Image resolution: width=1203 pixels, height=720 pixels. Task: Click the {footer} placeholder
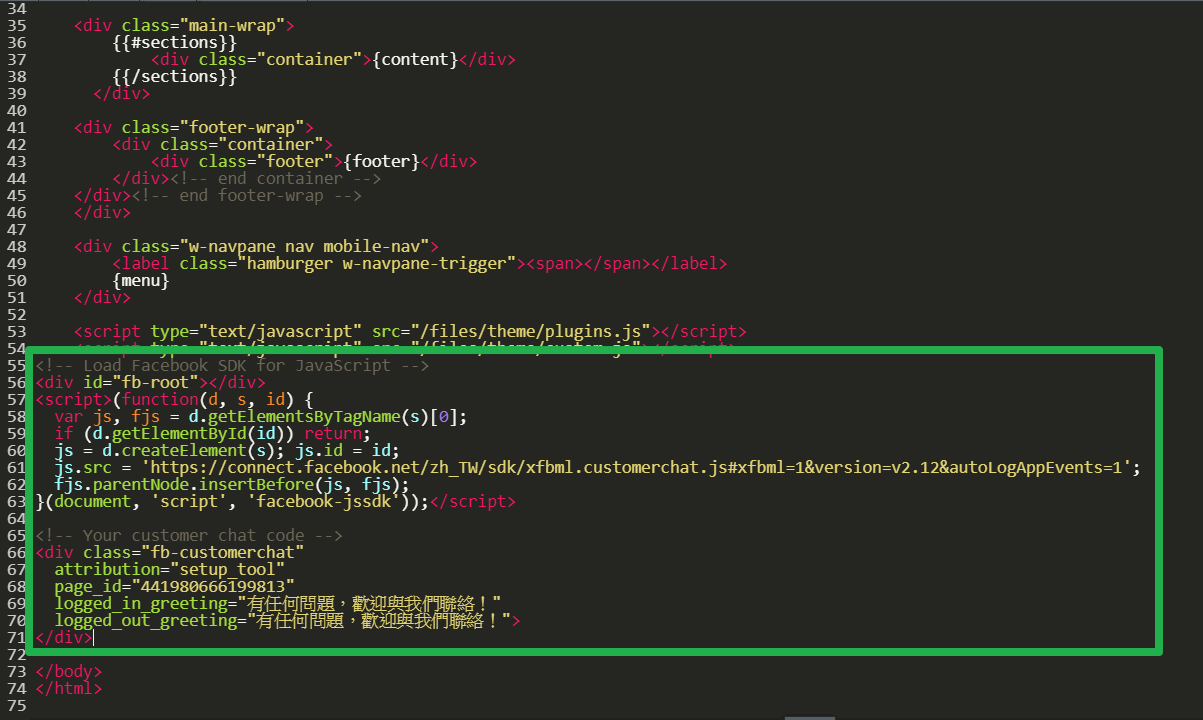pos(380,161)
